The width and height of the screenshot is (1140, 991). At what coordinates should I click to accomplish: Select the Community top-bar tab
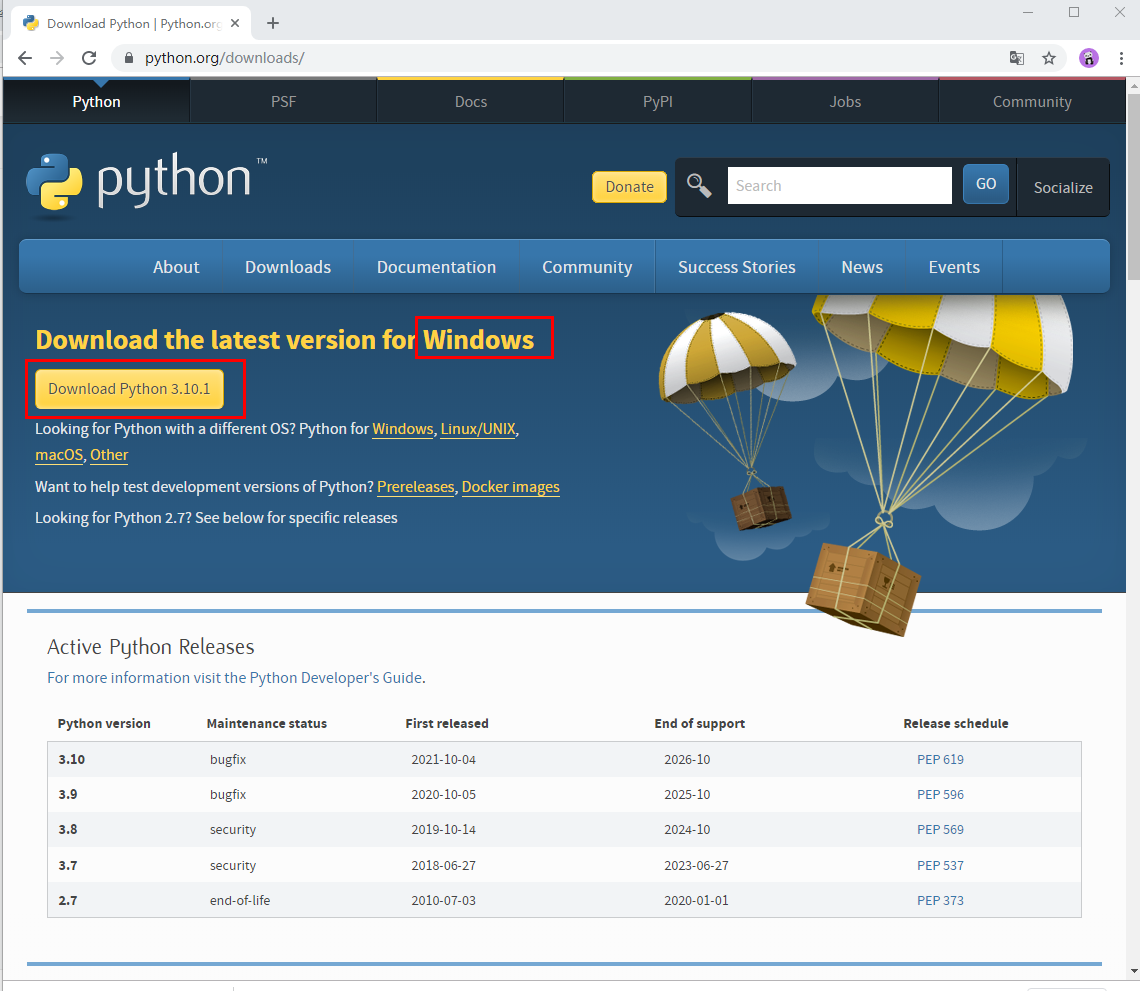tap(1032, 102)
